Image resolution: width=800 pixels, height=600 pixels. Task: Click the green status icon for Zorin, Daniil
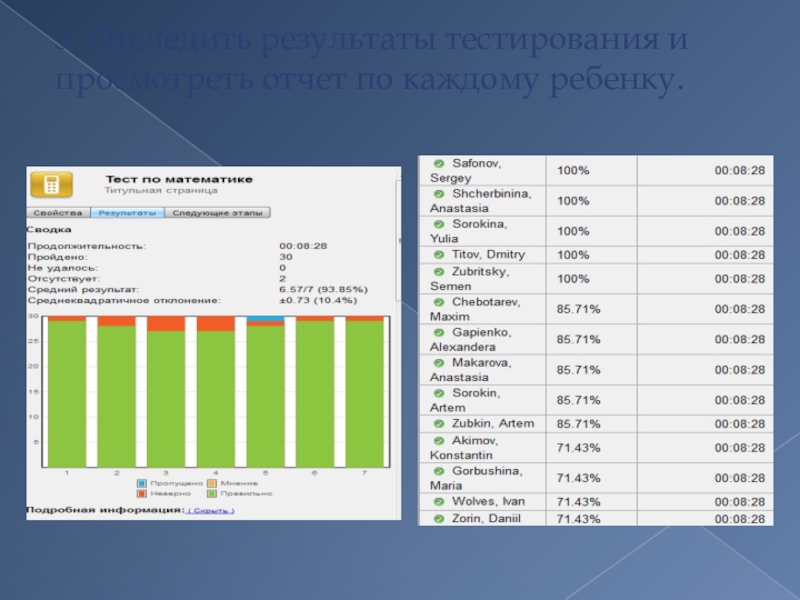coord(439,519)
